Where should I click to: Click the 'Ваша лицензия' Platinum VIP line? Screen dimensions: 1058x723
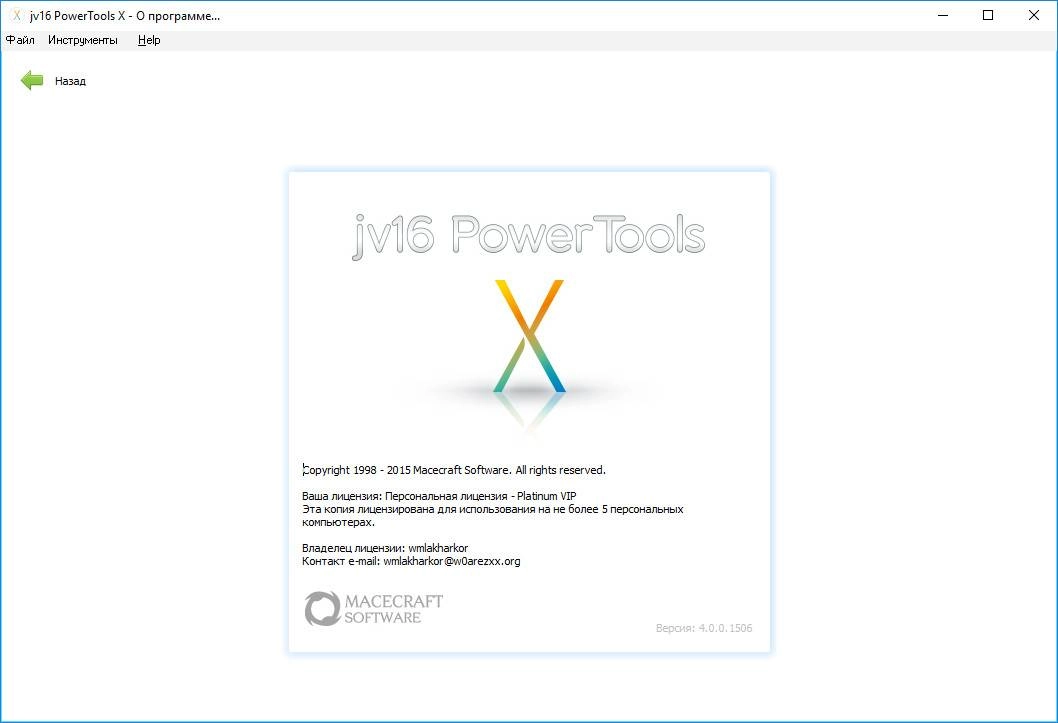coord(439,496)
